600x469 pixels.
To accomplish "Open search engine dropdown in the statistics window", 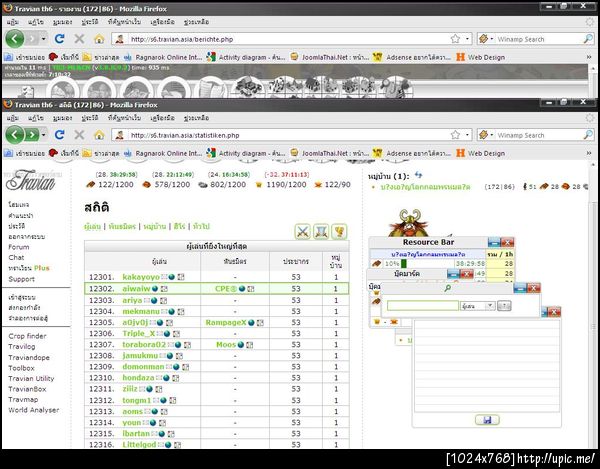I will pyautogui.click(x=491, y=135).
